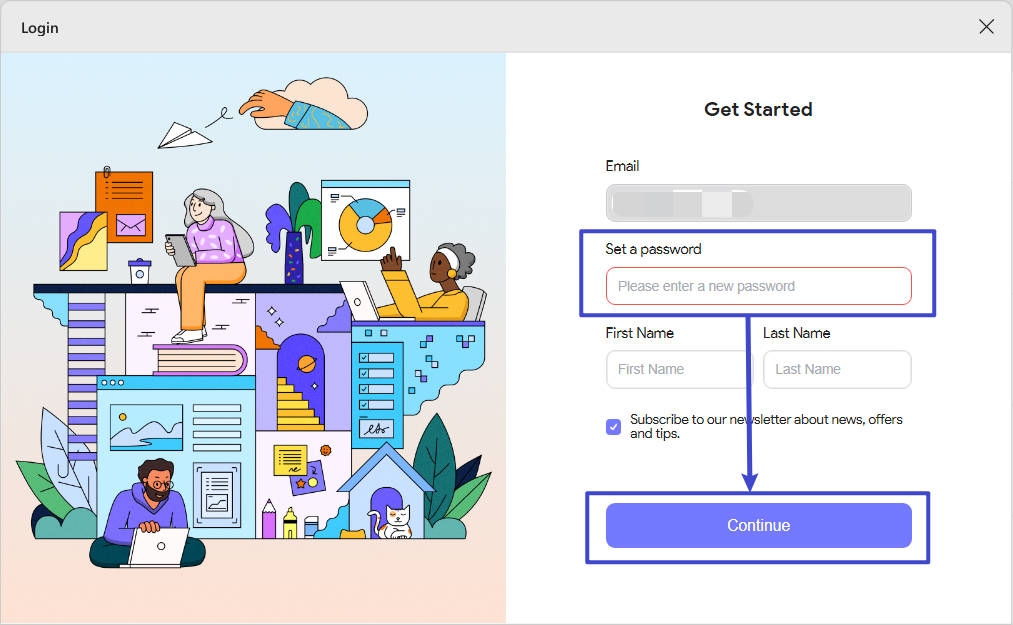Click the bearded man's laptop
Screen dimensions: 1013x625
click(x=157, y=547)
